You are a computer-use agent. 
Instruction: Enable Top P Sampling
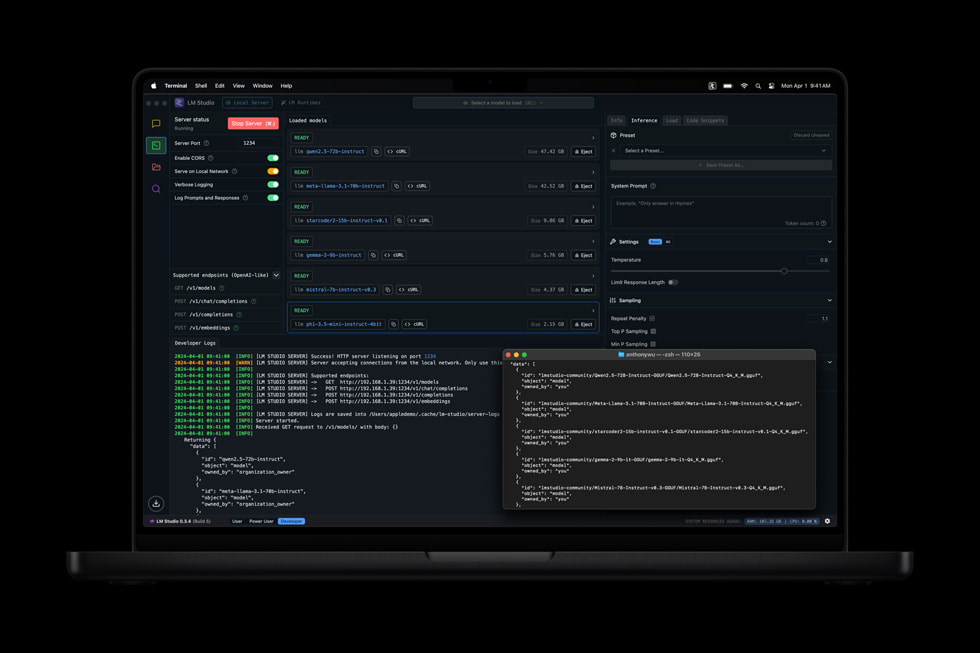(654, 331)
